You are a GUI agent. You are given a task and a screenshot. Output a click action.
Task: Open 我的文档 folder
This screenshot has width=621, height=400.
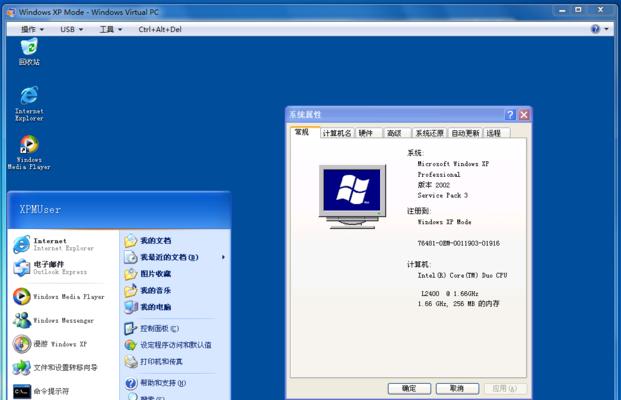click(147, 240)
